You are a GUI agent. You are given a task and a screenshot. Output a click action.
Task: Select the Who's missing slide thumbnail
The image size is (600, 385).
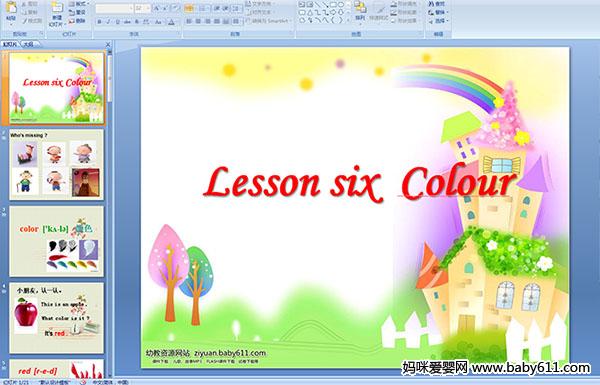pyautogui.click(x=56, y=165)
